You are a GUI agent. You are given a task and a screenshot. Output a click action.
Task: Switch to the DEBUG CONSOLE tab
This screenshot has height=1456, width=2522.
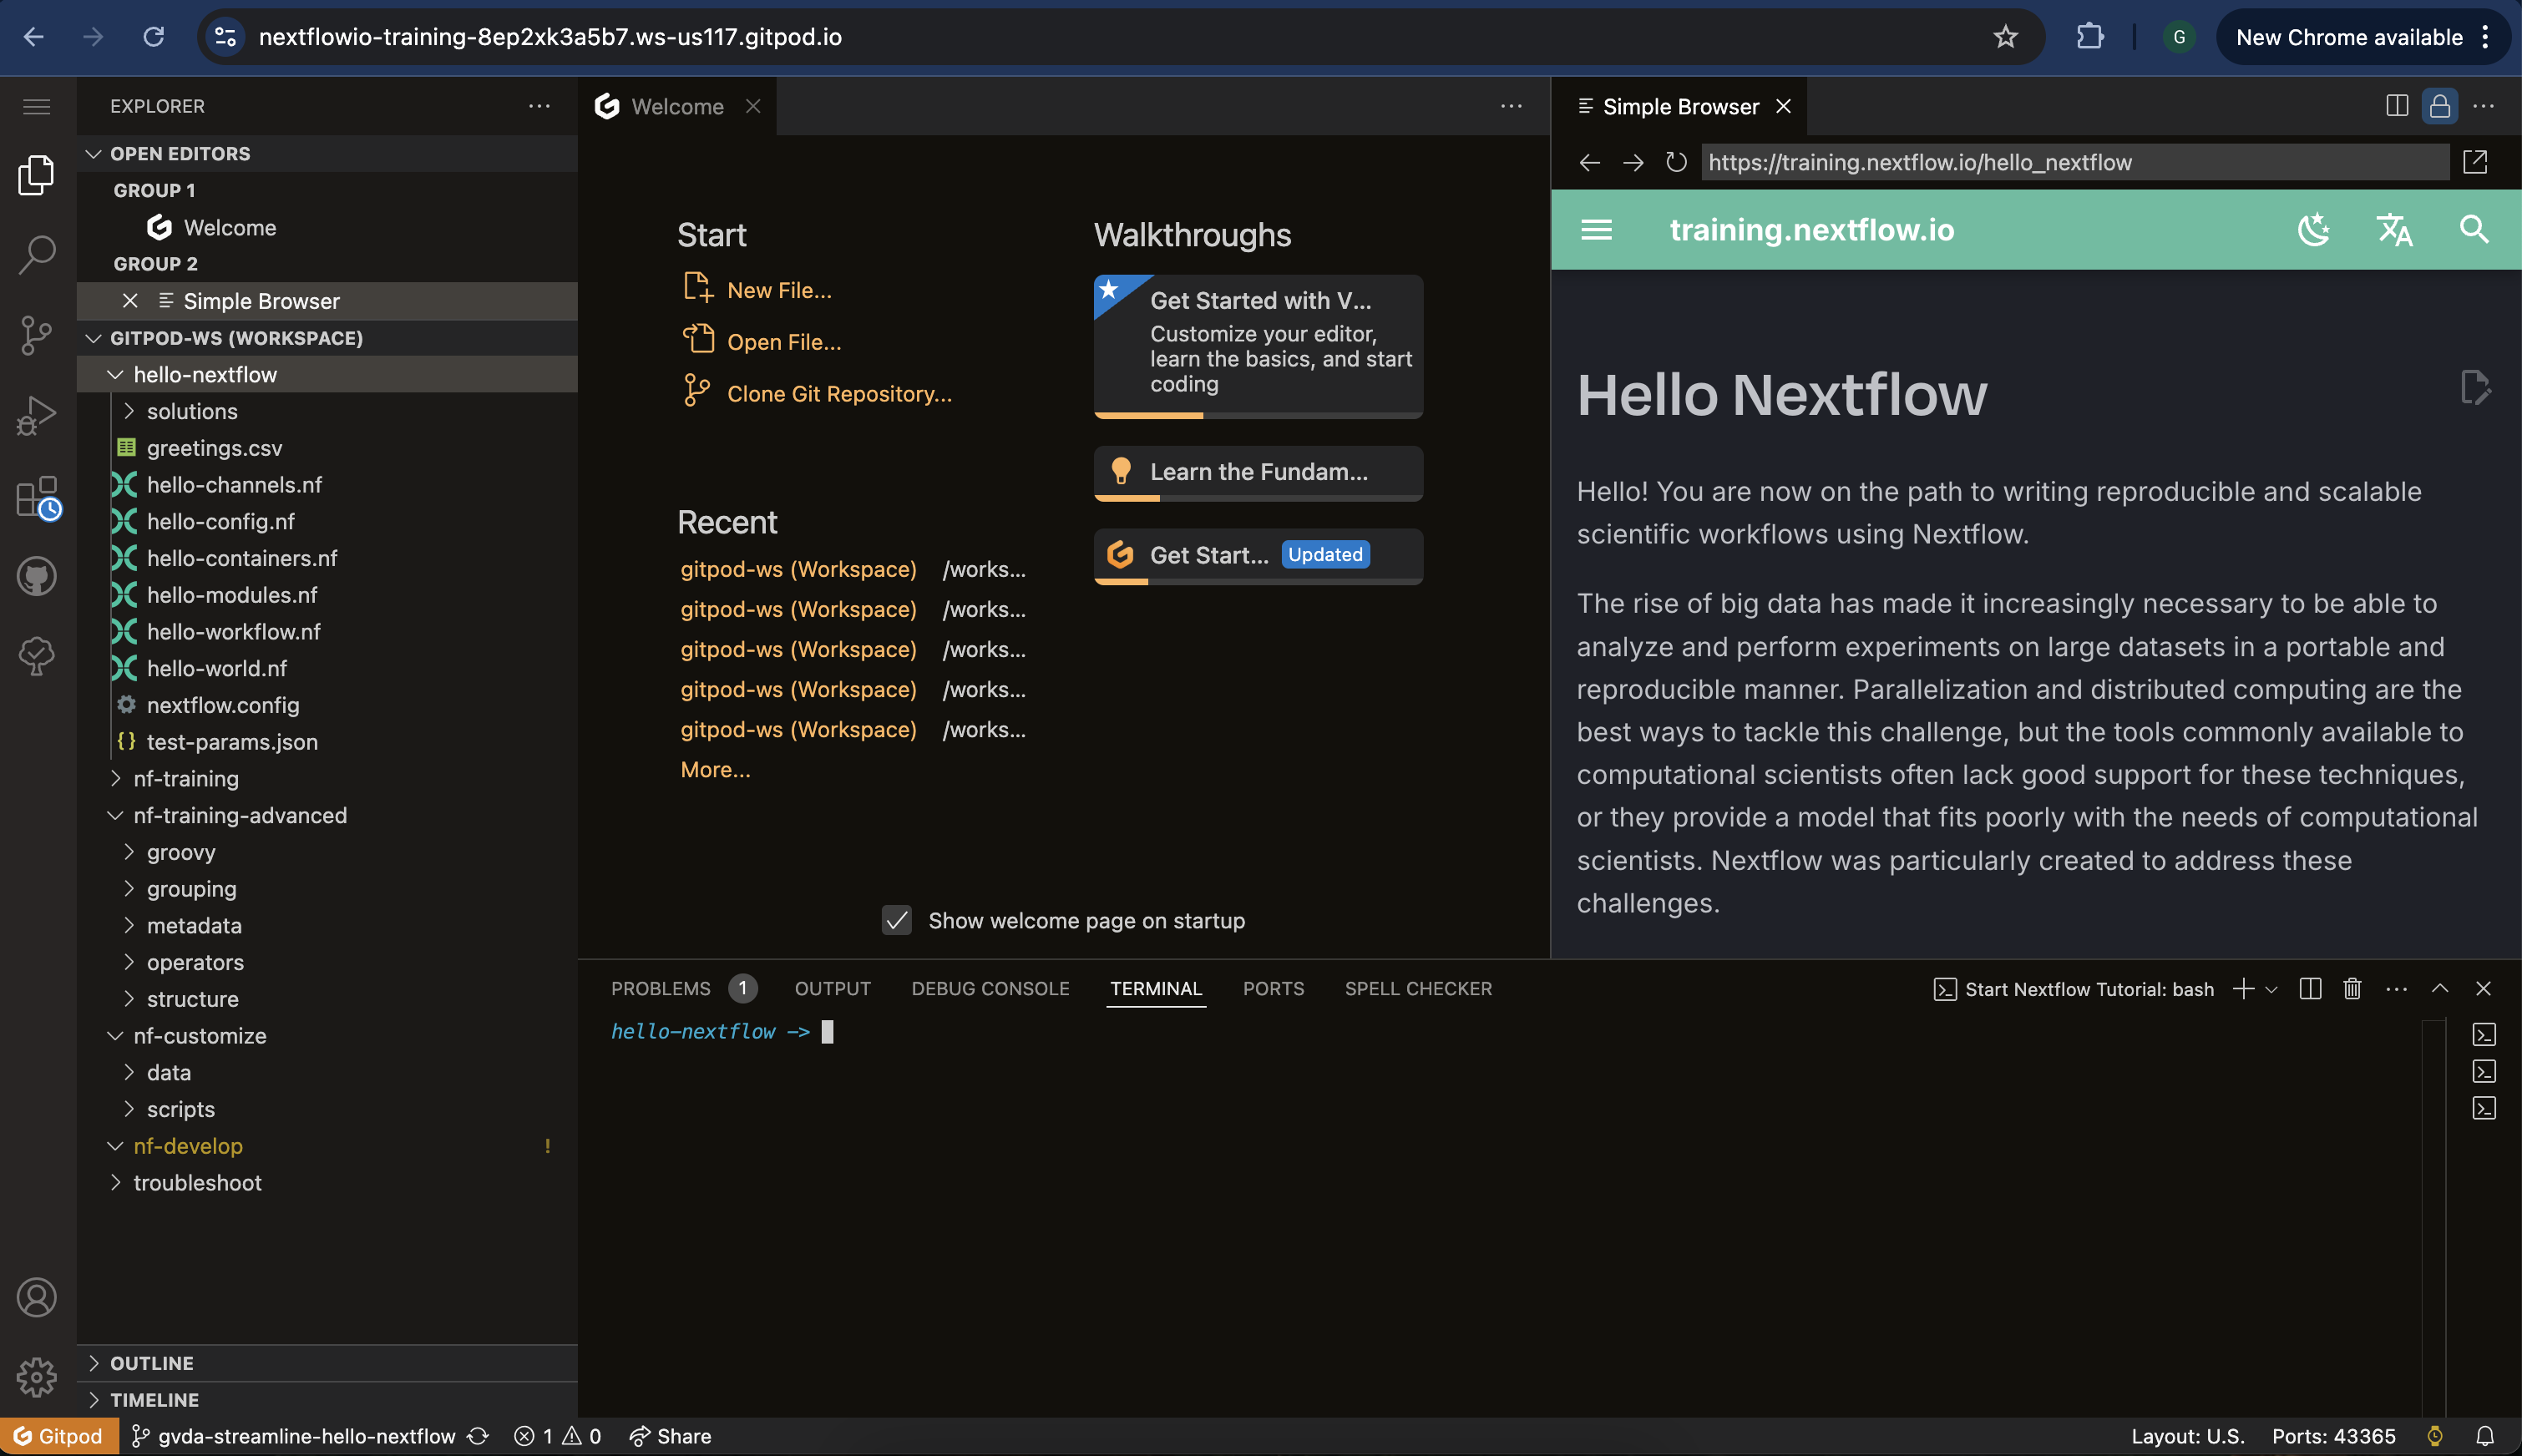990,989
